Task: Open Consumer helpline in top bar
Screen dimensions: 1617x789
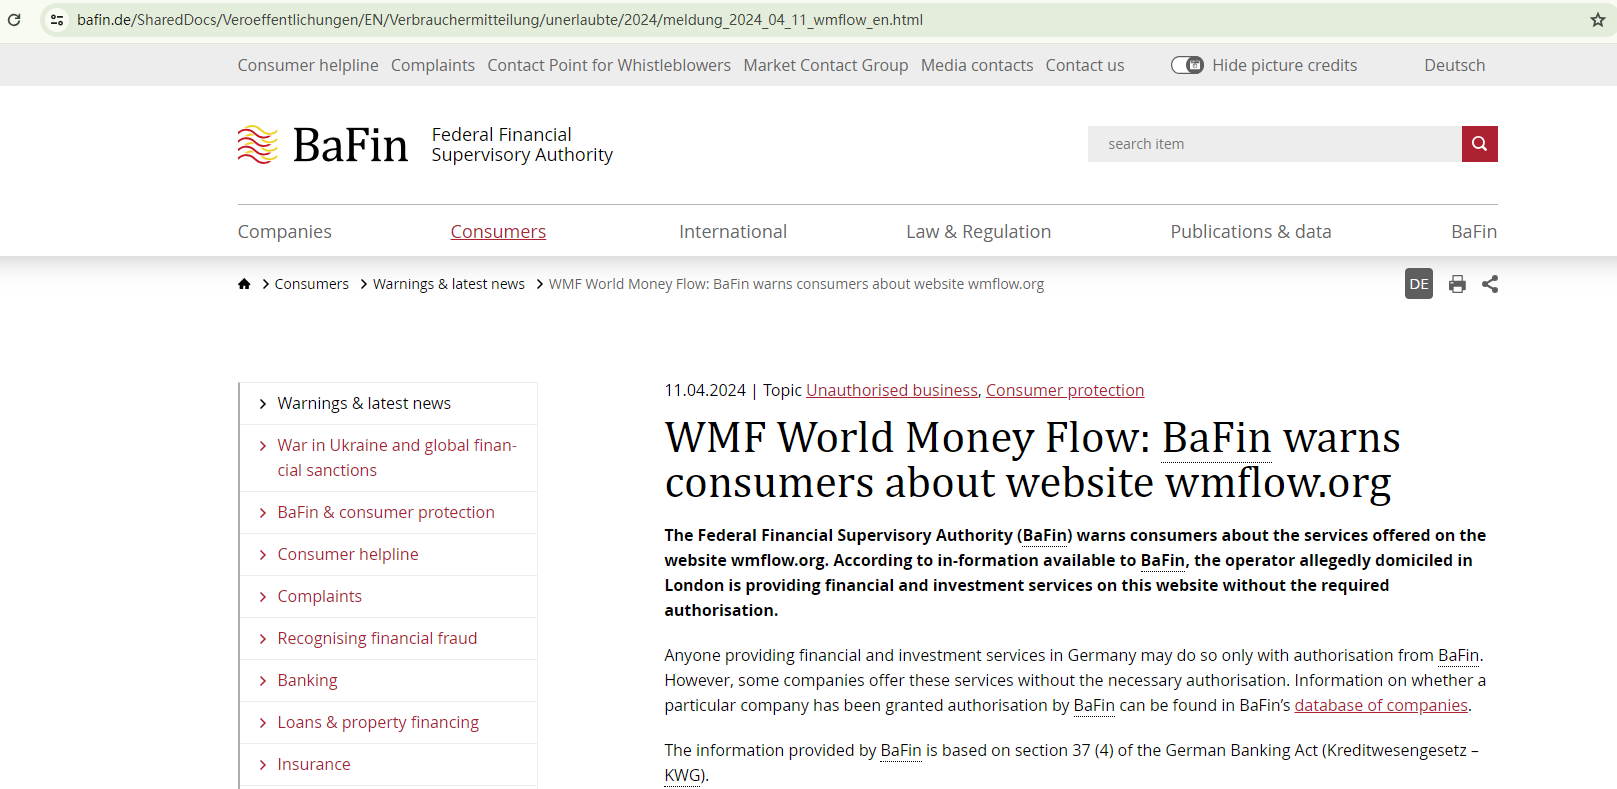Action: [308, 65]
